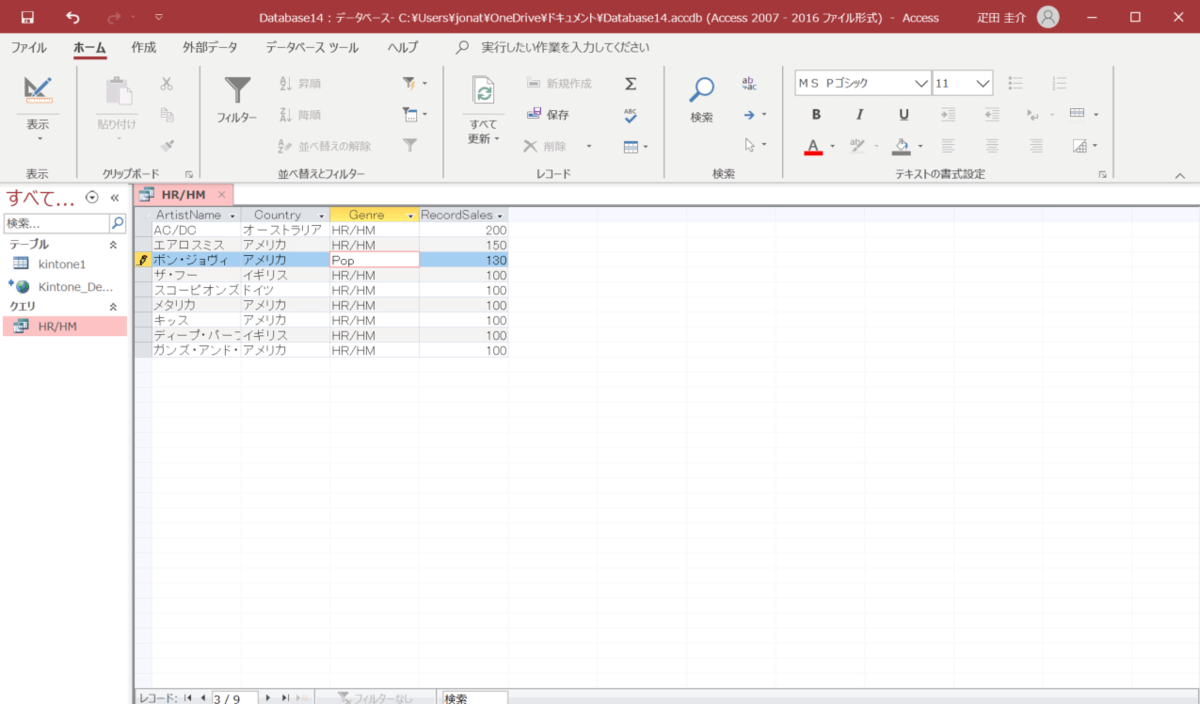Click the AC/DC artist name cell
1200x704 pixels.
coord(196,230)
